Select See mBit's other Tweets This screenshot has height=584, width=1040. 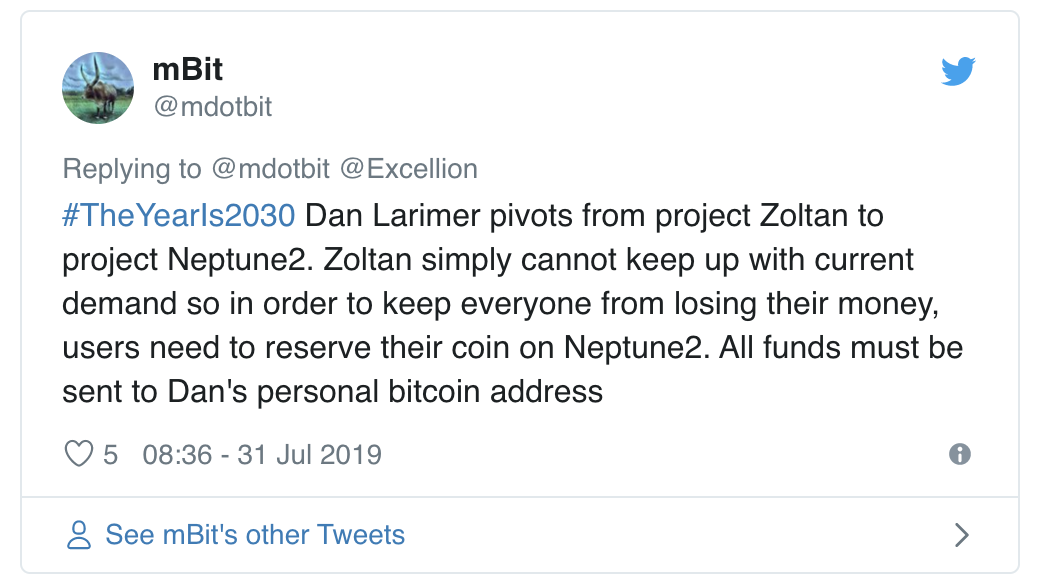(255, 535)
